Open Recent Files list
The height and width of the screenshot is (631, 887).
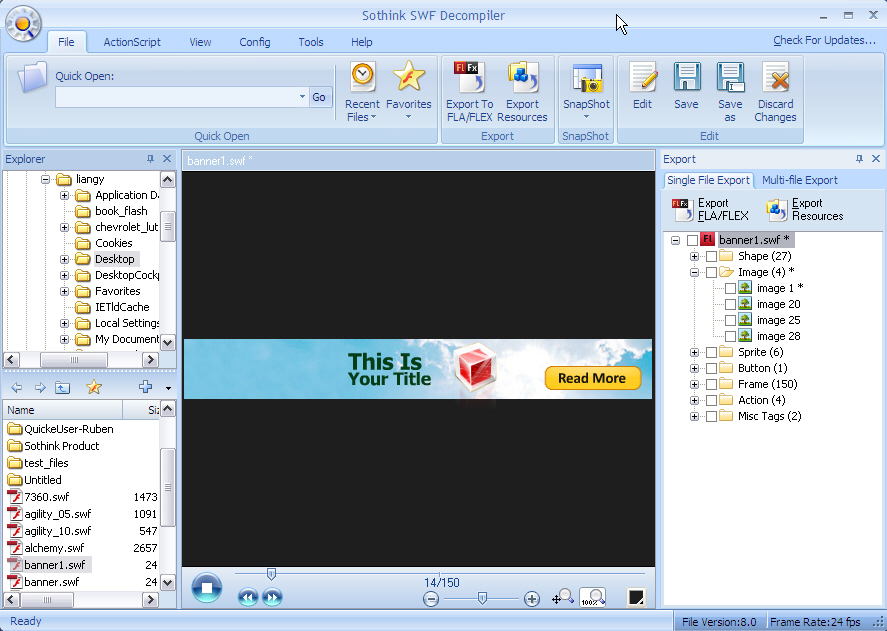362,92
